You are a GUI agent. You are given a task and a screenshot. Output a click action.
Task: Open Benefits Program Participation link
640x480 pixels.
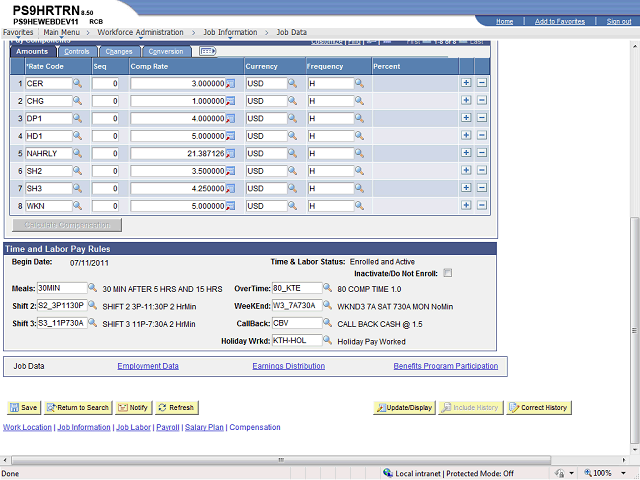point(446,366)
